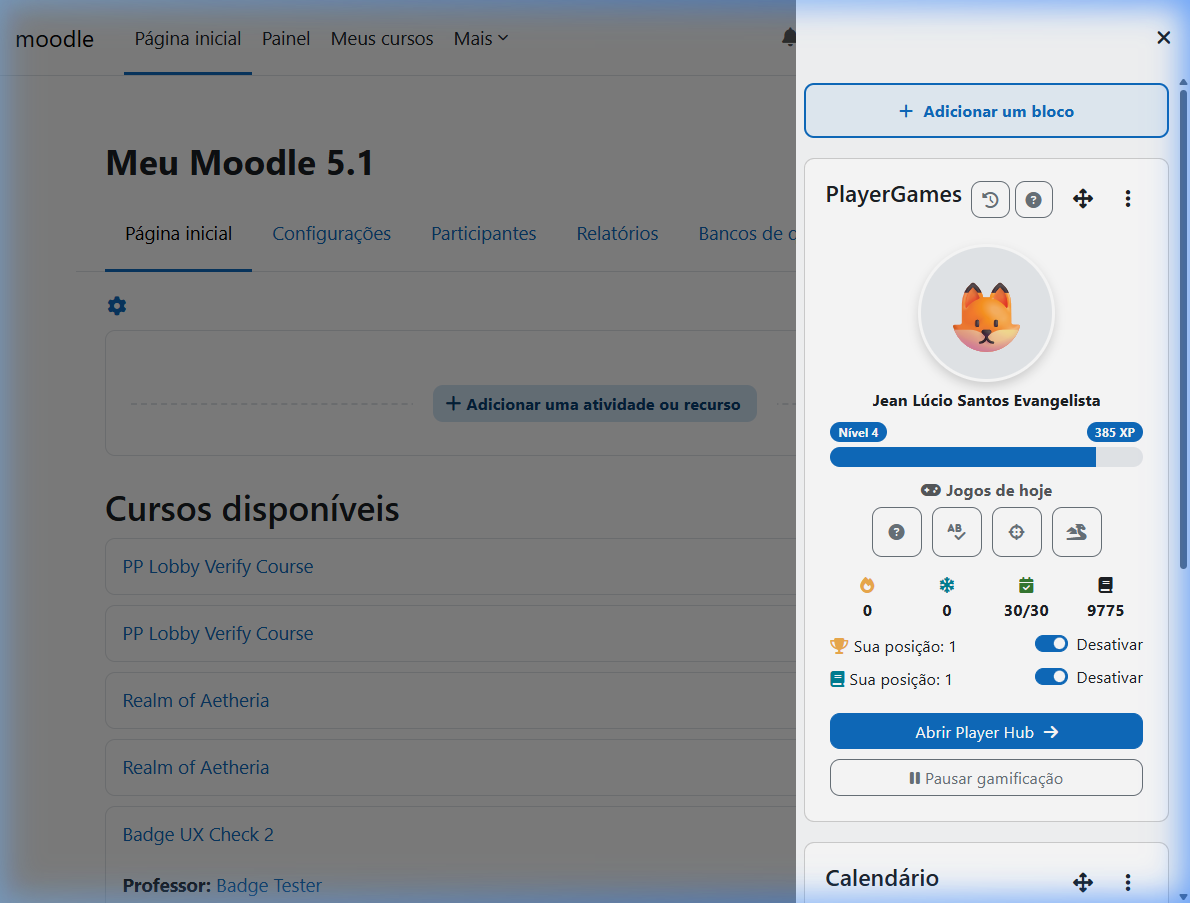Click Adicionar uma atividade ou recurso
The height and width of the screenshot is (903, 1190).
(595, 404)
